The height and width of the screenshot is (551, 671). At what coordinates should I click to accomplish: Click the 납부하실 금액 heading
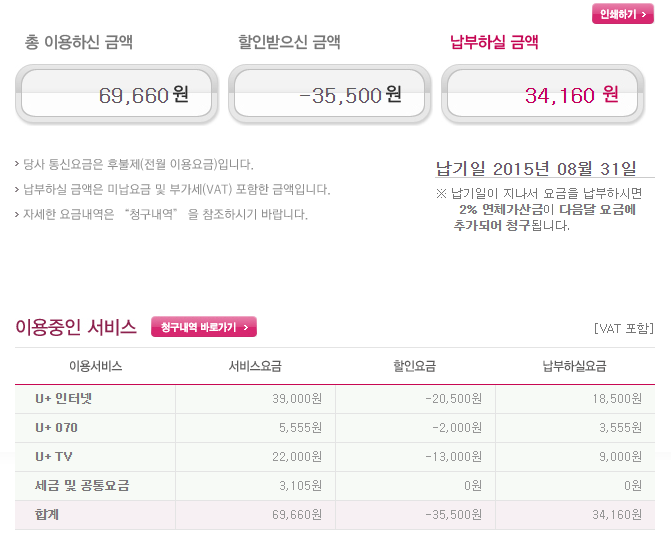tap(494, 42)
